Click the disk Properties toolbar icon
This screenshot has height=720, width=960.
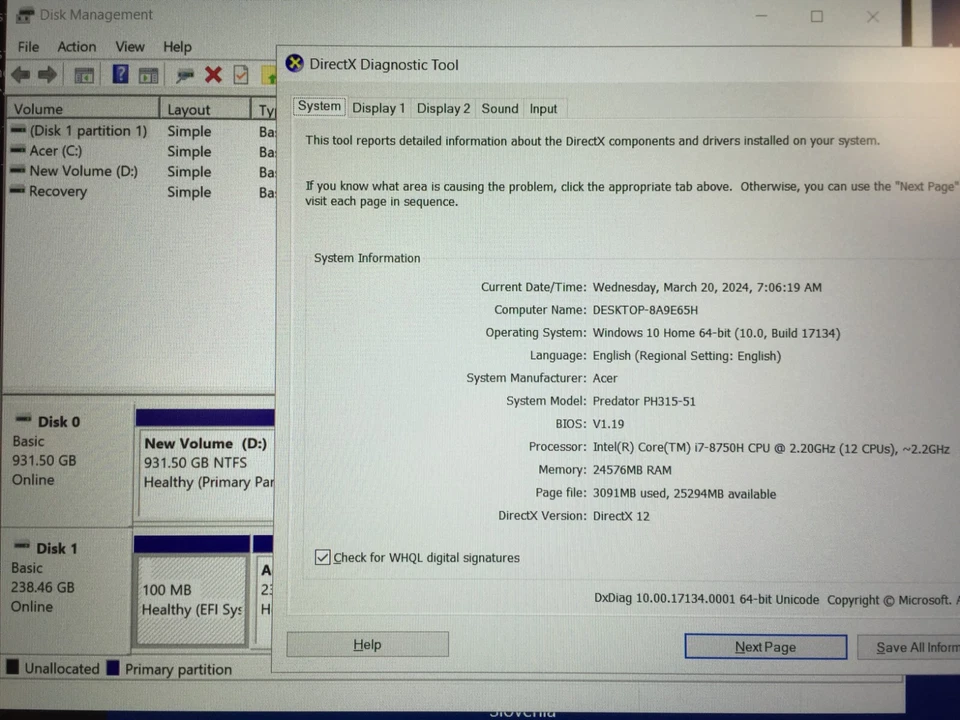pyautogui.click(x=185, y=74)
